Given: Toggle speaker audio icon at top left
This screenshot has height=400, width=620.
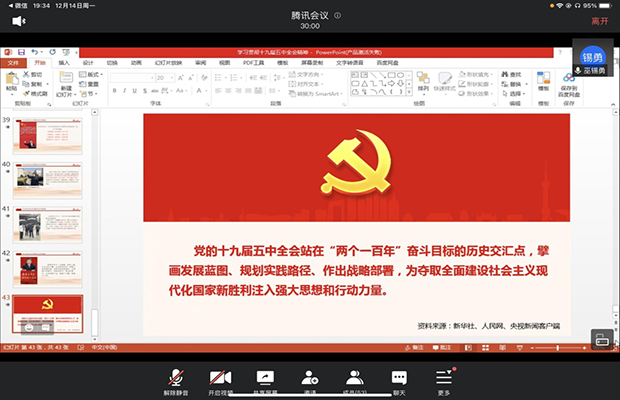Looking at the screenshot, I should pyautogui.click(x=18, y=20).
